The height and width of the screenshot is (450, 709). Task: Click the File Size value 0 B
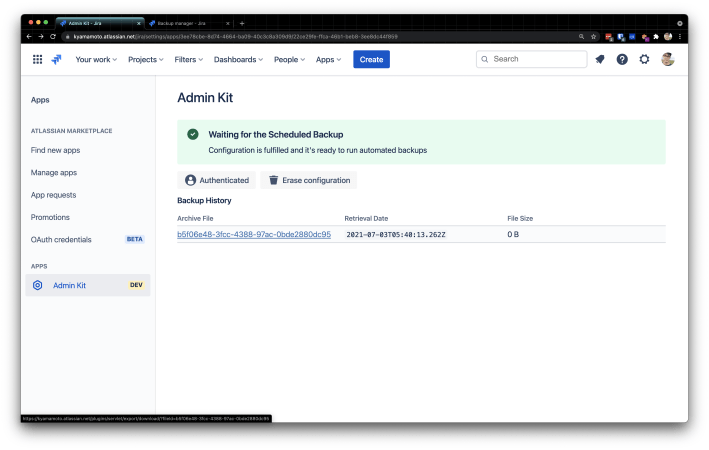[x=513, y=234]
